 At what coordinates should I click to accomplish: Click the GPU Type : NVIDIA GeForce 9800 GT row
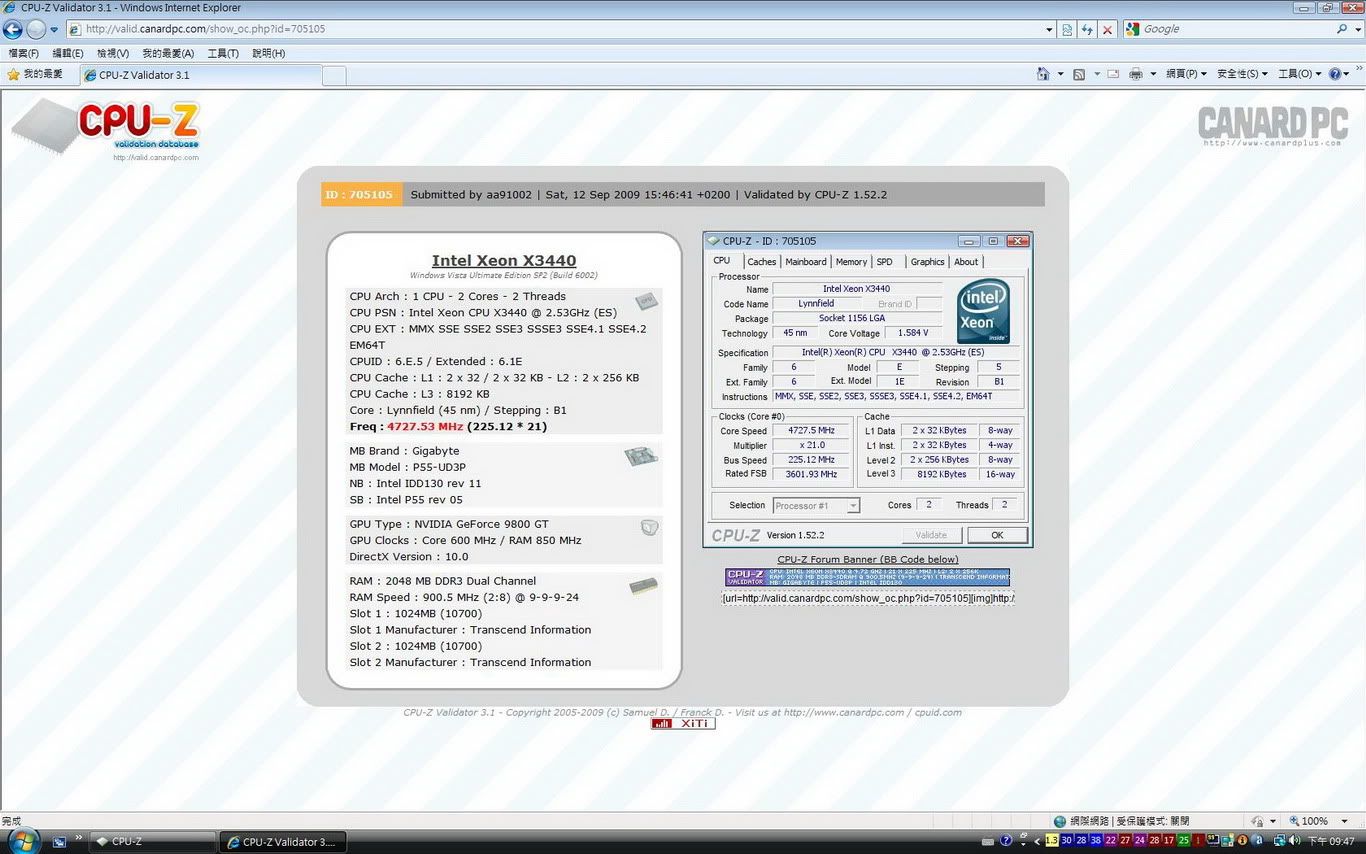pyautogui.click(x=449, y=524)
